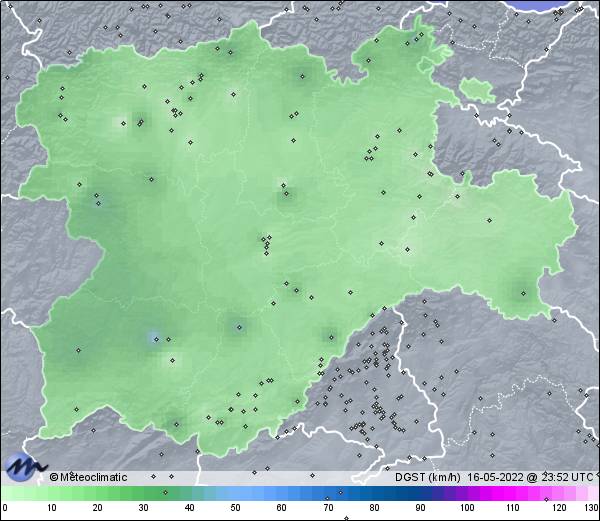
Task: Click the 16-05-2022 date text
Action: 495,477
